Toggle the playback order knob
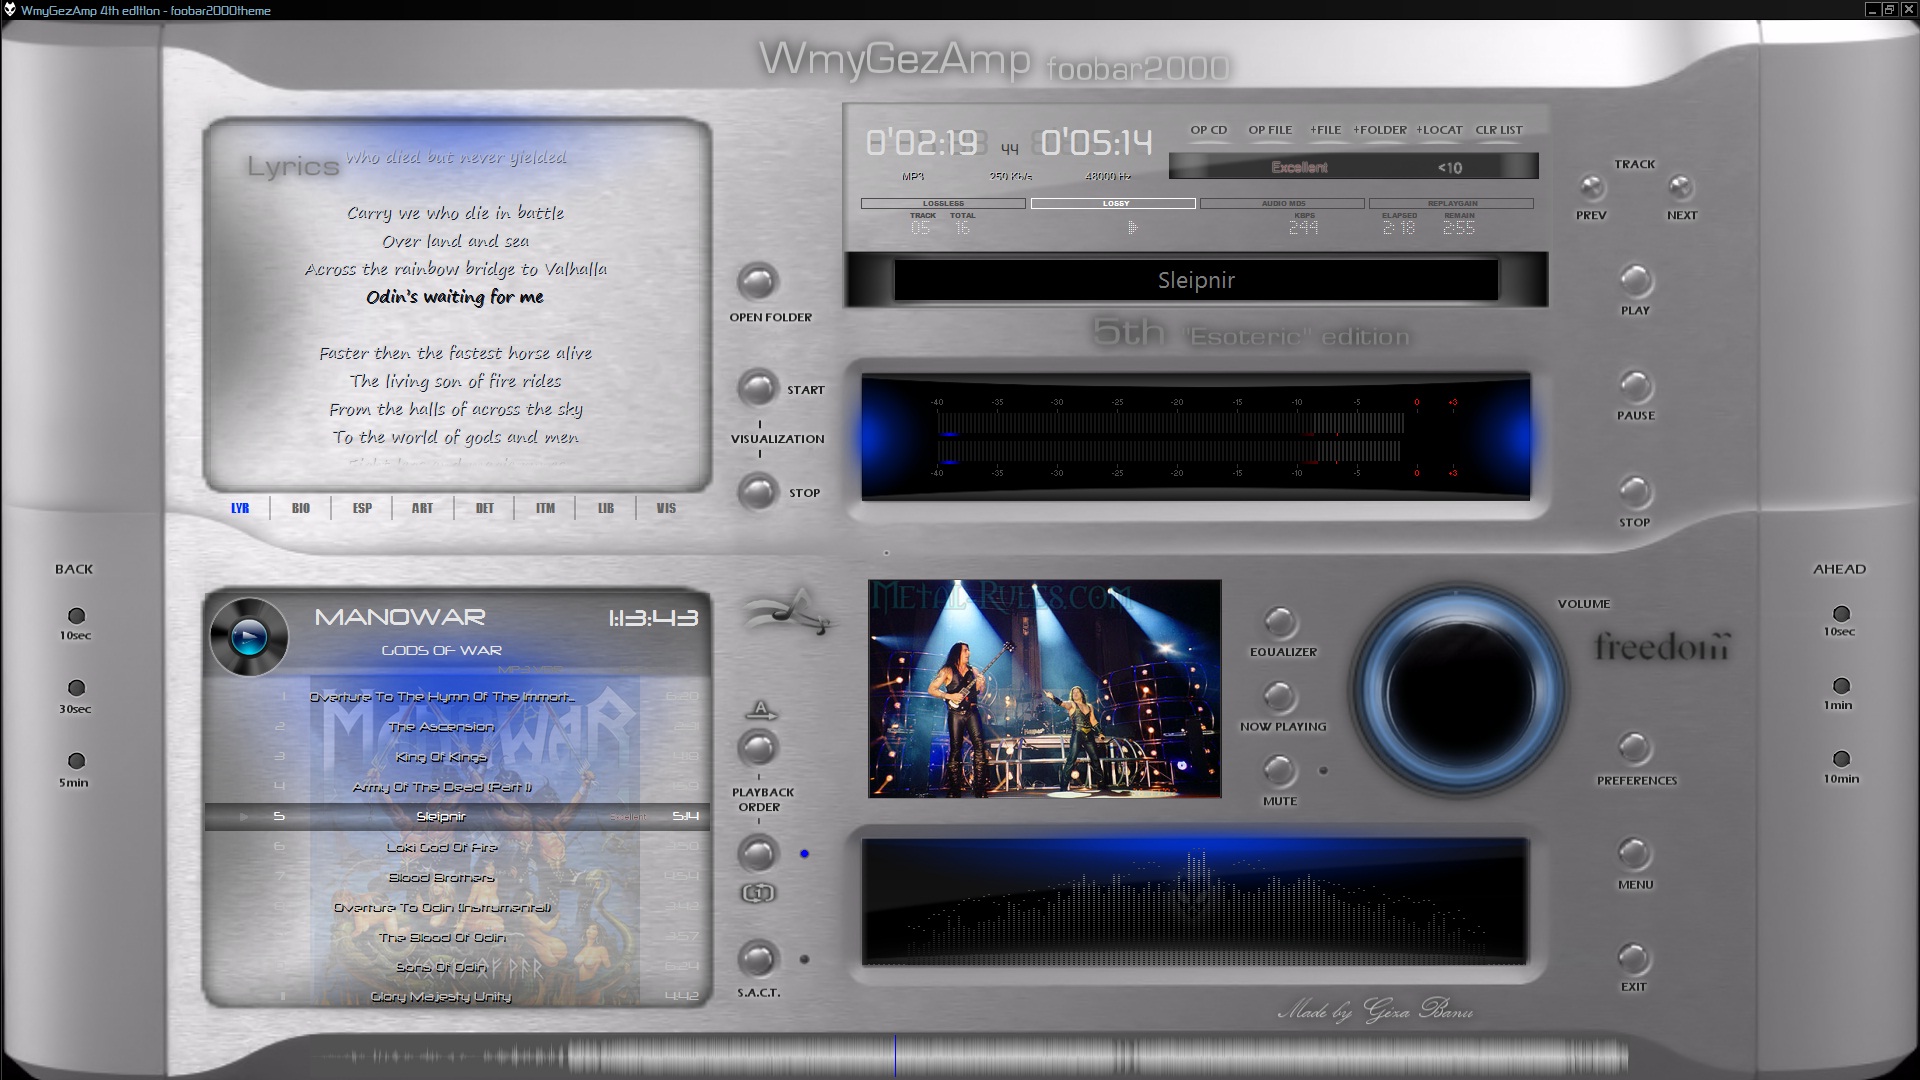Screen dimensions: 1920x1080 click(757, 747)
